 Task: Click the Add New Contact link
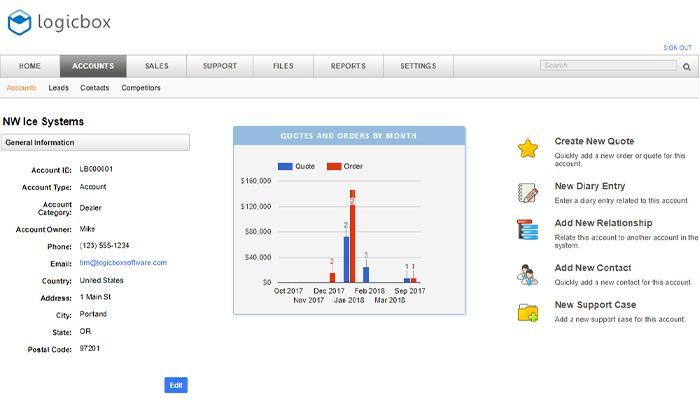(593, 268)
